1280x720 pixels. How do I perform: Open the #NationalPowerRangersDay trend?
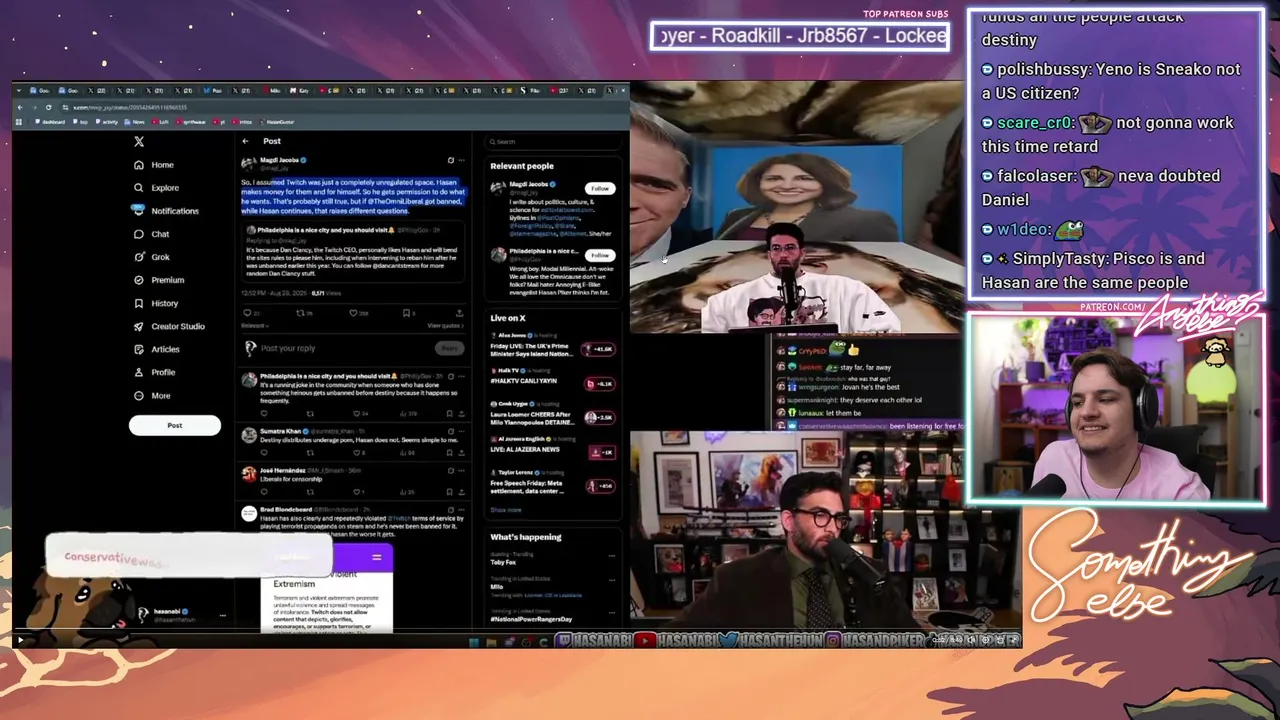pyautogui.click(x=531, y=617)
